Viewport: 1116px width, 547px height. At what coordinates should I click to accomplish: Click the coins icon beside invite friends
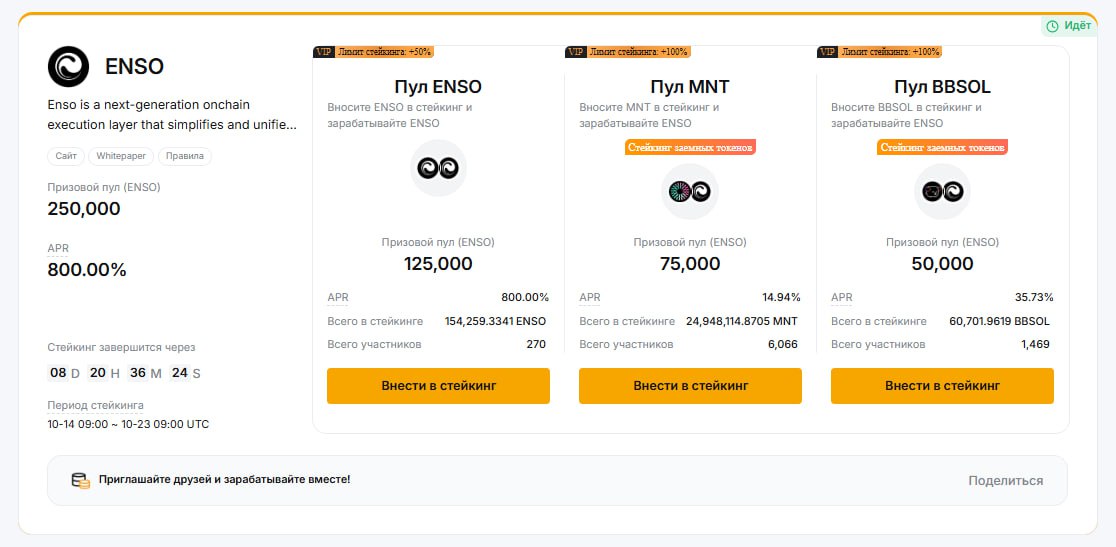80,480
